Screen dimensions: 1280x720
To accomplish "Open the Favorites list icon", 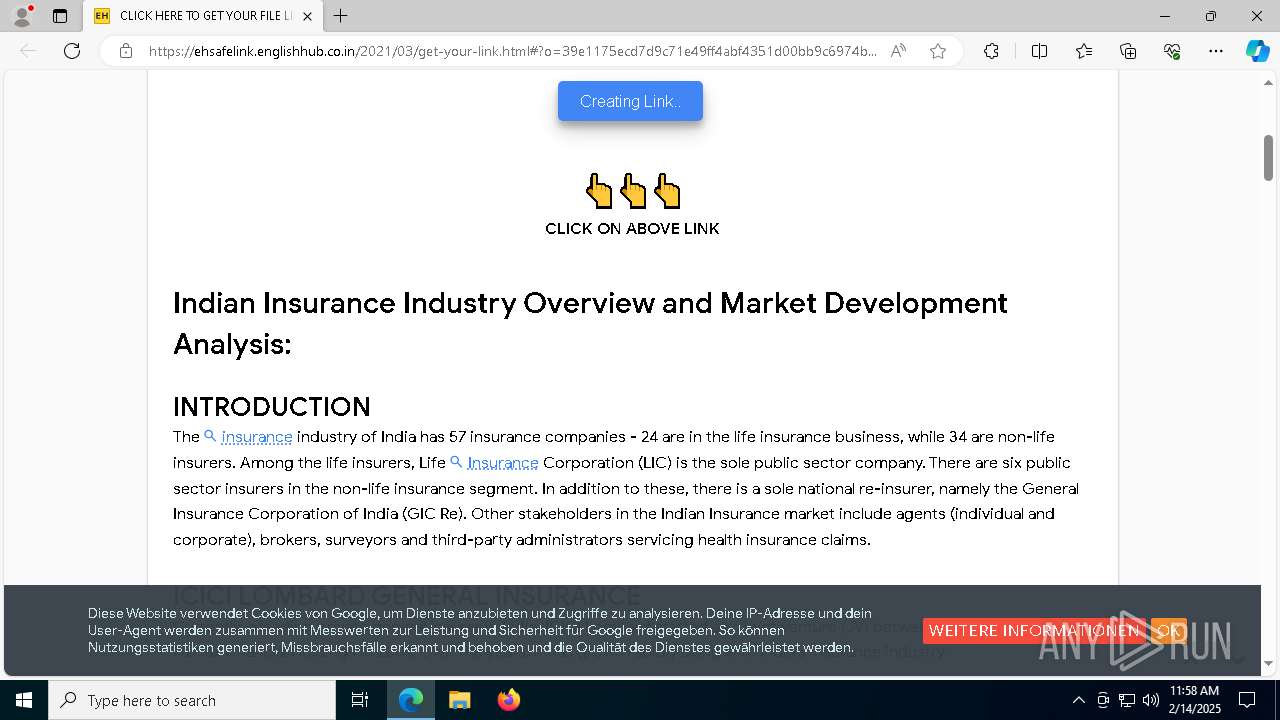I will [x=1084, y=51].
